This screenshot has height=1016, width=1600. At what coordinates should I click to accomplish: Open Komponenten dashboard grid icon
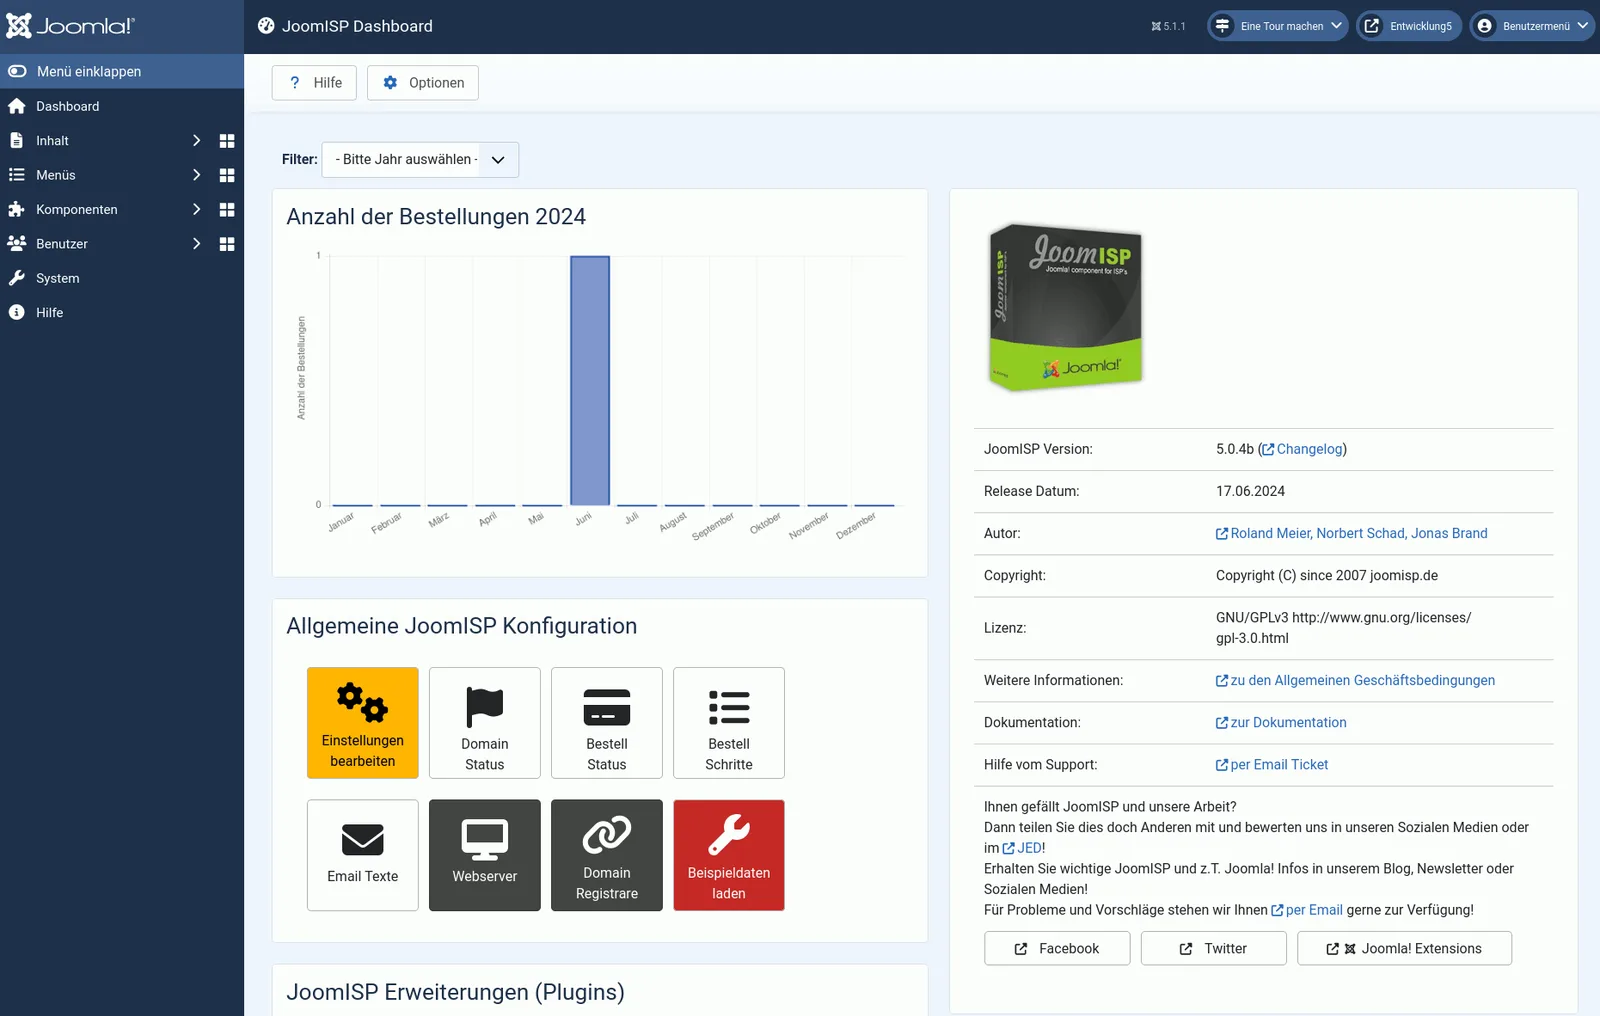tap(227, 210)
